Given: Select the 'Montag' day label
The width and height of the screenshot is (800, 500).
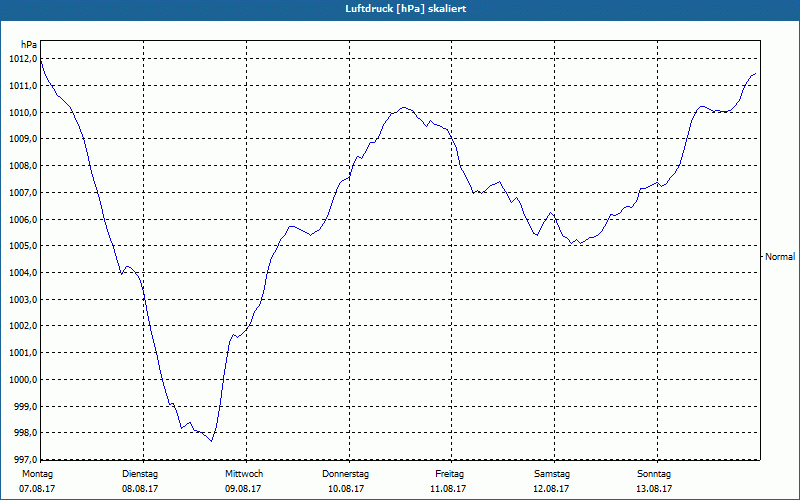Looking at the screenshot, I should (x=37, y=474).
